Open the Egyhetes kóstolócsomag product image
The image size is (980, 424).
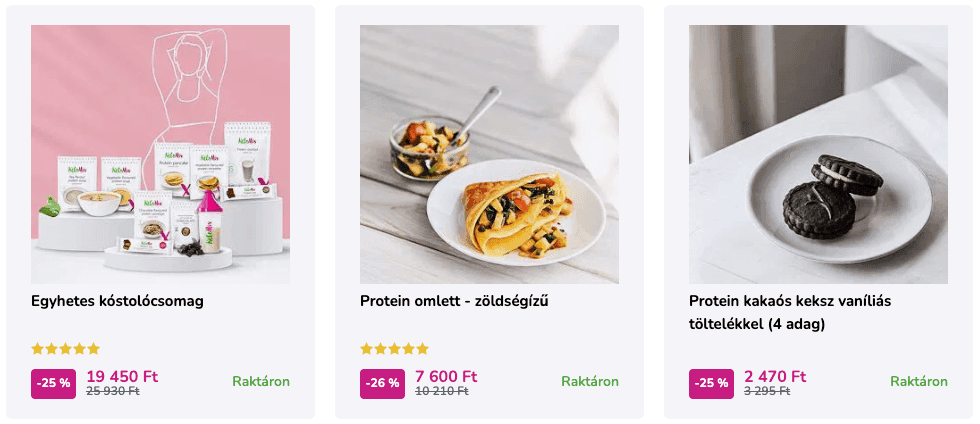tap(160, 154)
